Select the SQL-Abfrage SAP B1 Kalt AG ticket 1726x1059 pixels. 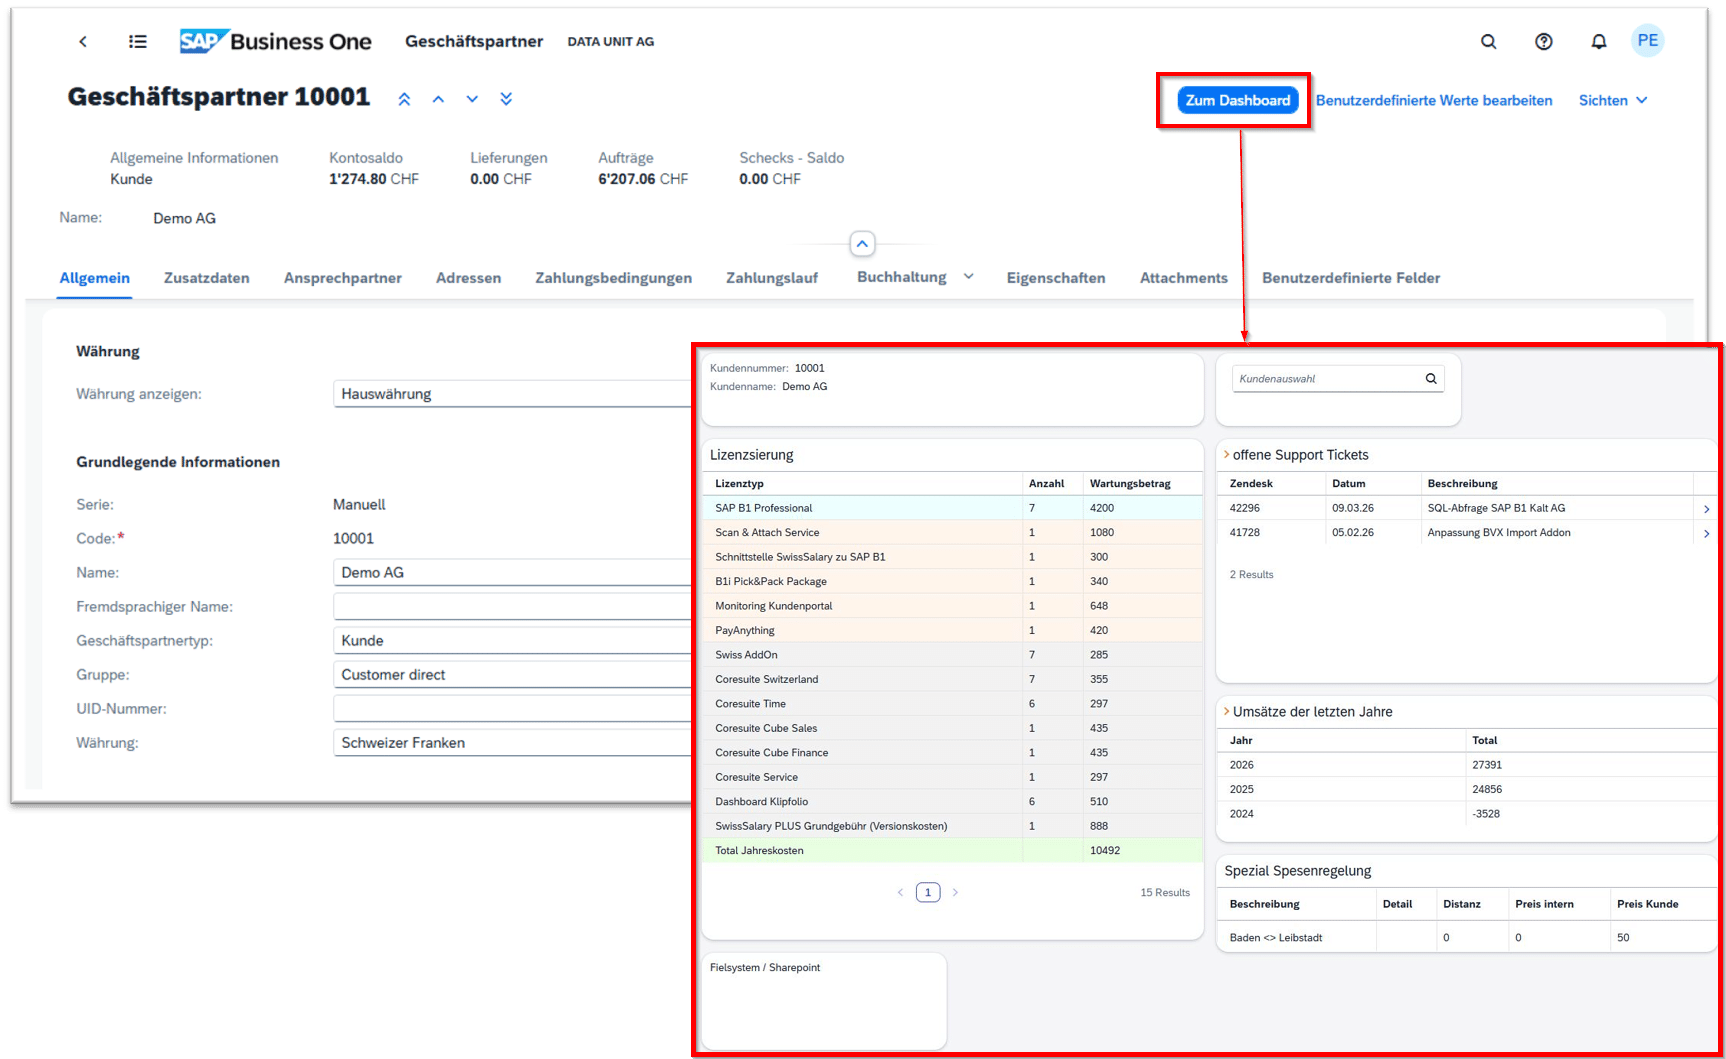click(x=1467, y=508)
